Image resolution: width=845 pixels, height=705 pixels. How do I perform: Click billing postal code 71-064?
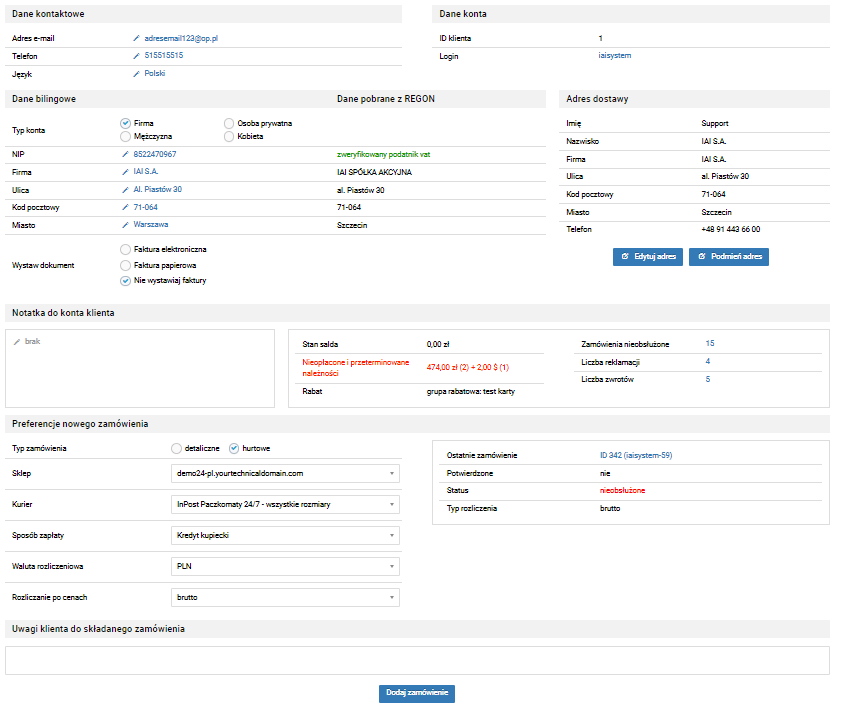click(146, 207)
